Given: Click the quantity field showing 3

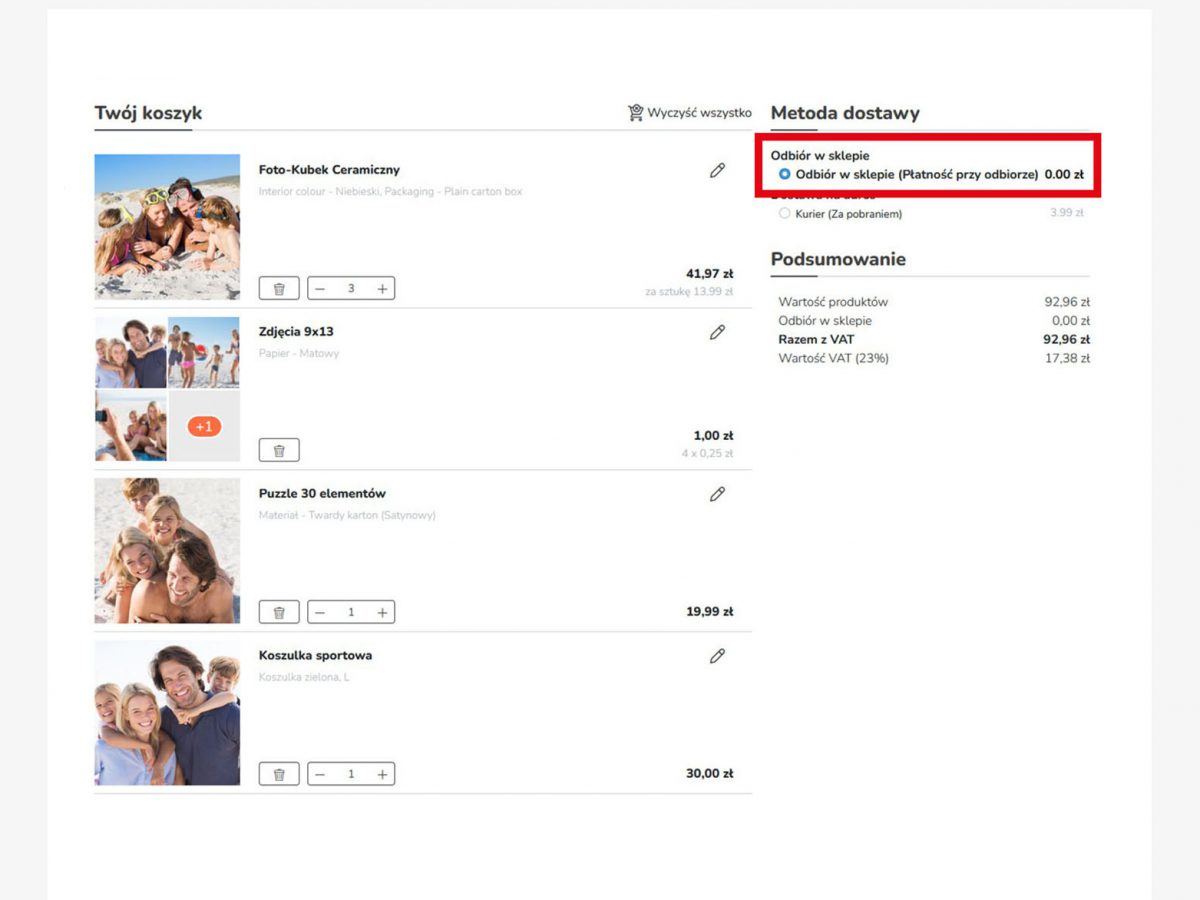Looking at the screenshot, I should tap(351, 289).
